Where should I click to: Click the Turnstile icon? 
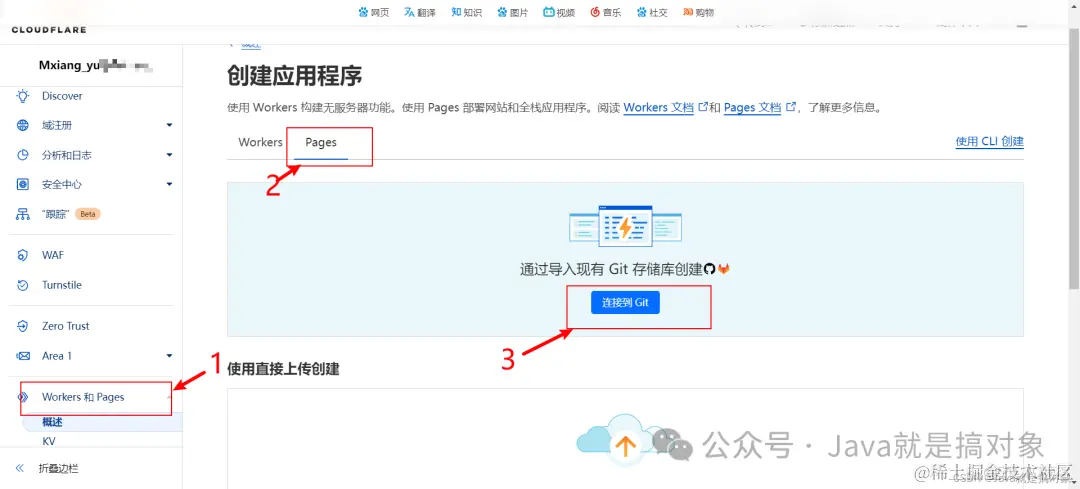click(23, 285)
